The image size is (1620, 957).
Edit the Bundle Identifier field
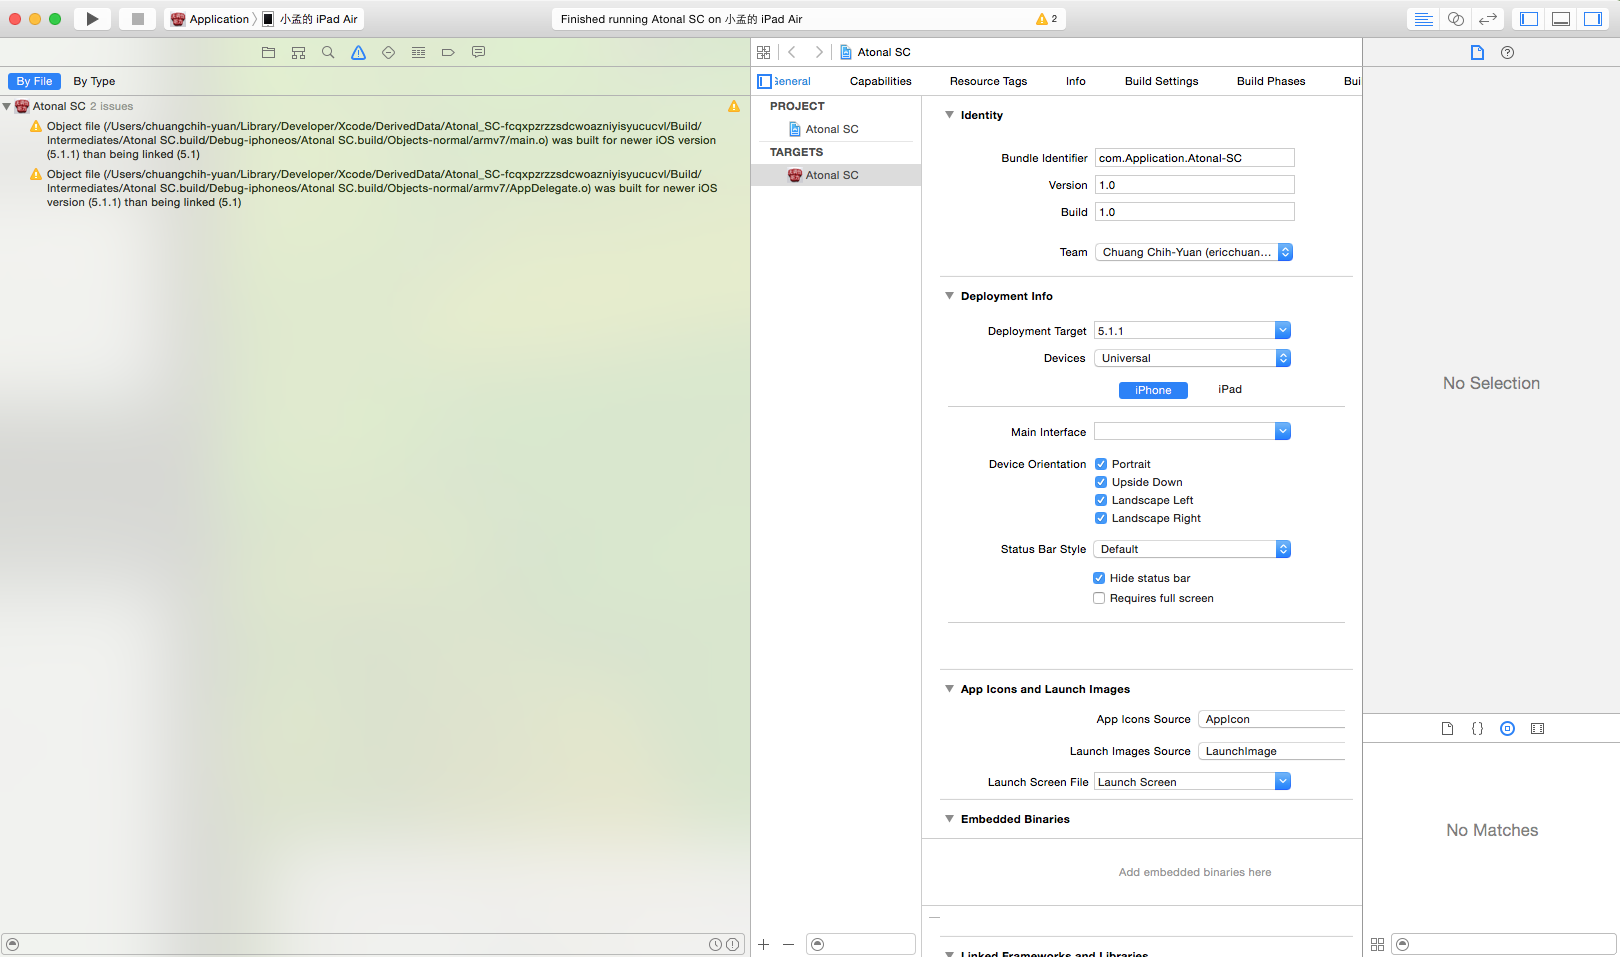[1194, 158]
